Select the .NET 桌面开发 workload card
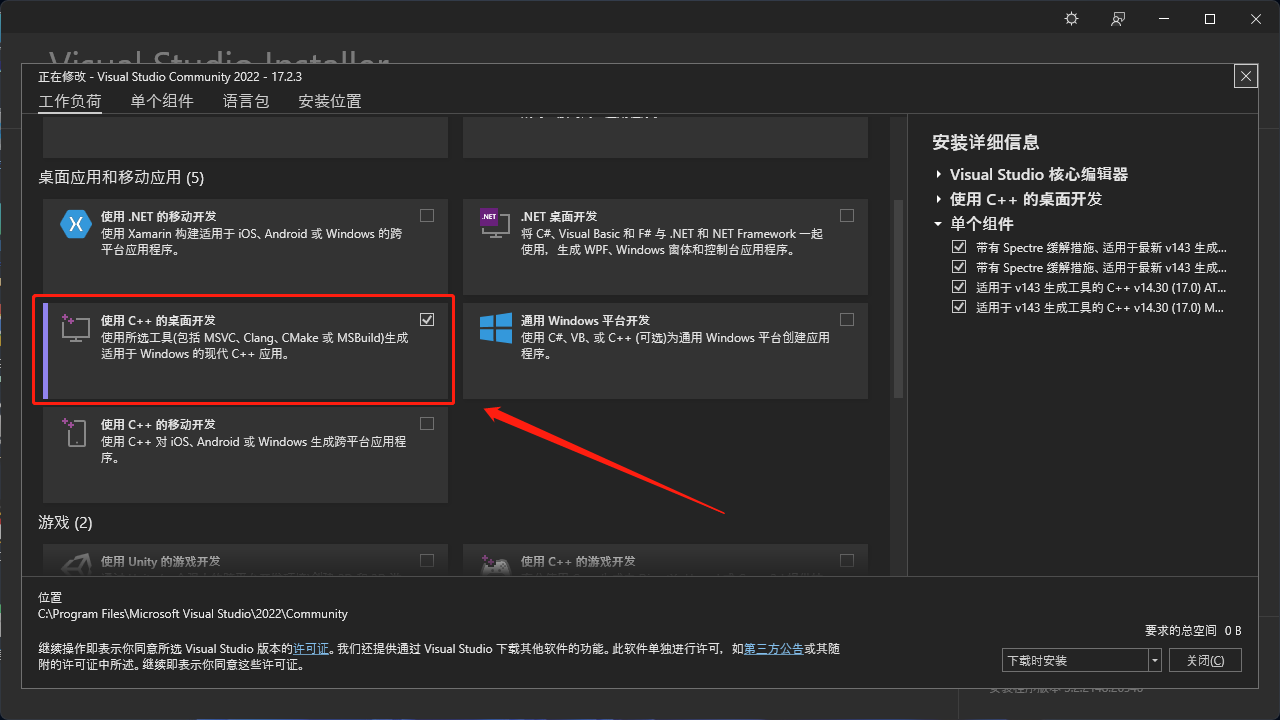The height and width of the screenshot is (720, 1280). coord(665,247)
